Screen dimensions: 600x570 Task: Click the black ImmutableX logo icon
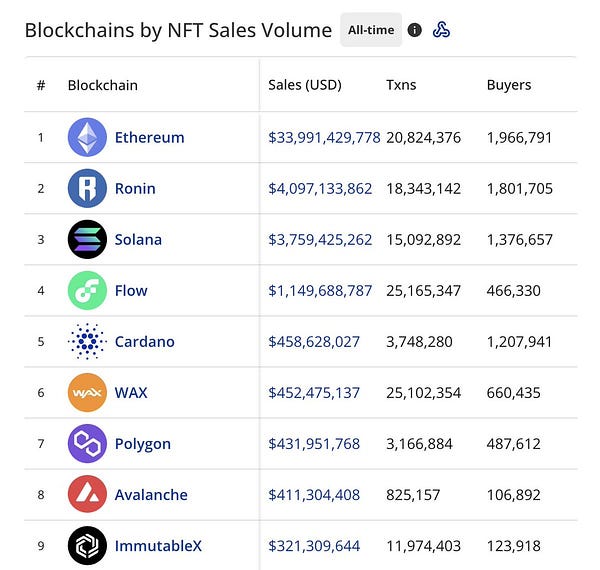coord(87,546)
